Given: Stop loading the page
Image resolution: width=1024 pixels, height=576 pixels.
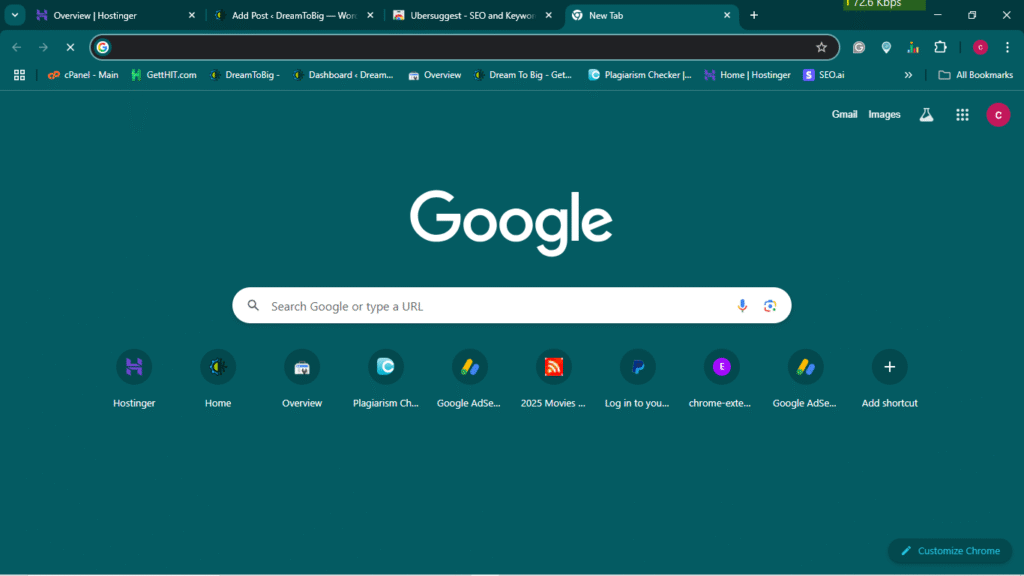Looking at the screenshot, I should pos(70,47).
